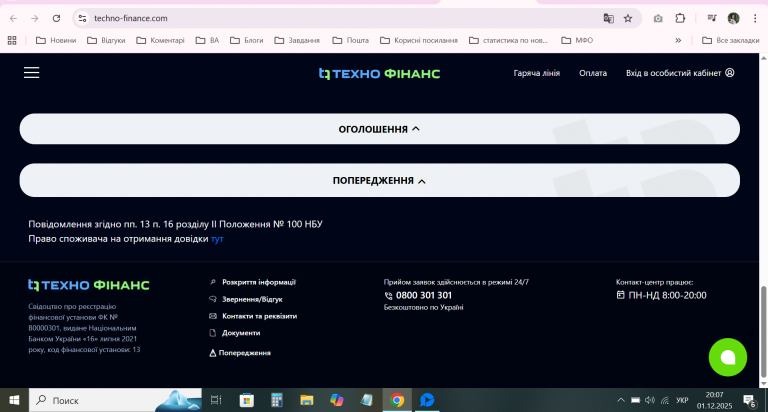Launch Microsoft Store from taskbar
Screen dimensions: 768x412
(x=246, y=400)
